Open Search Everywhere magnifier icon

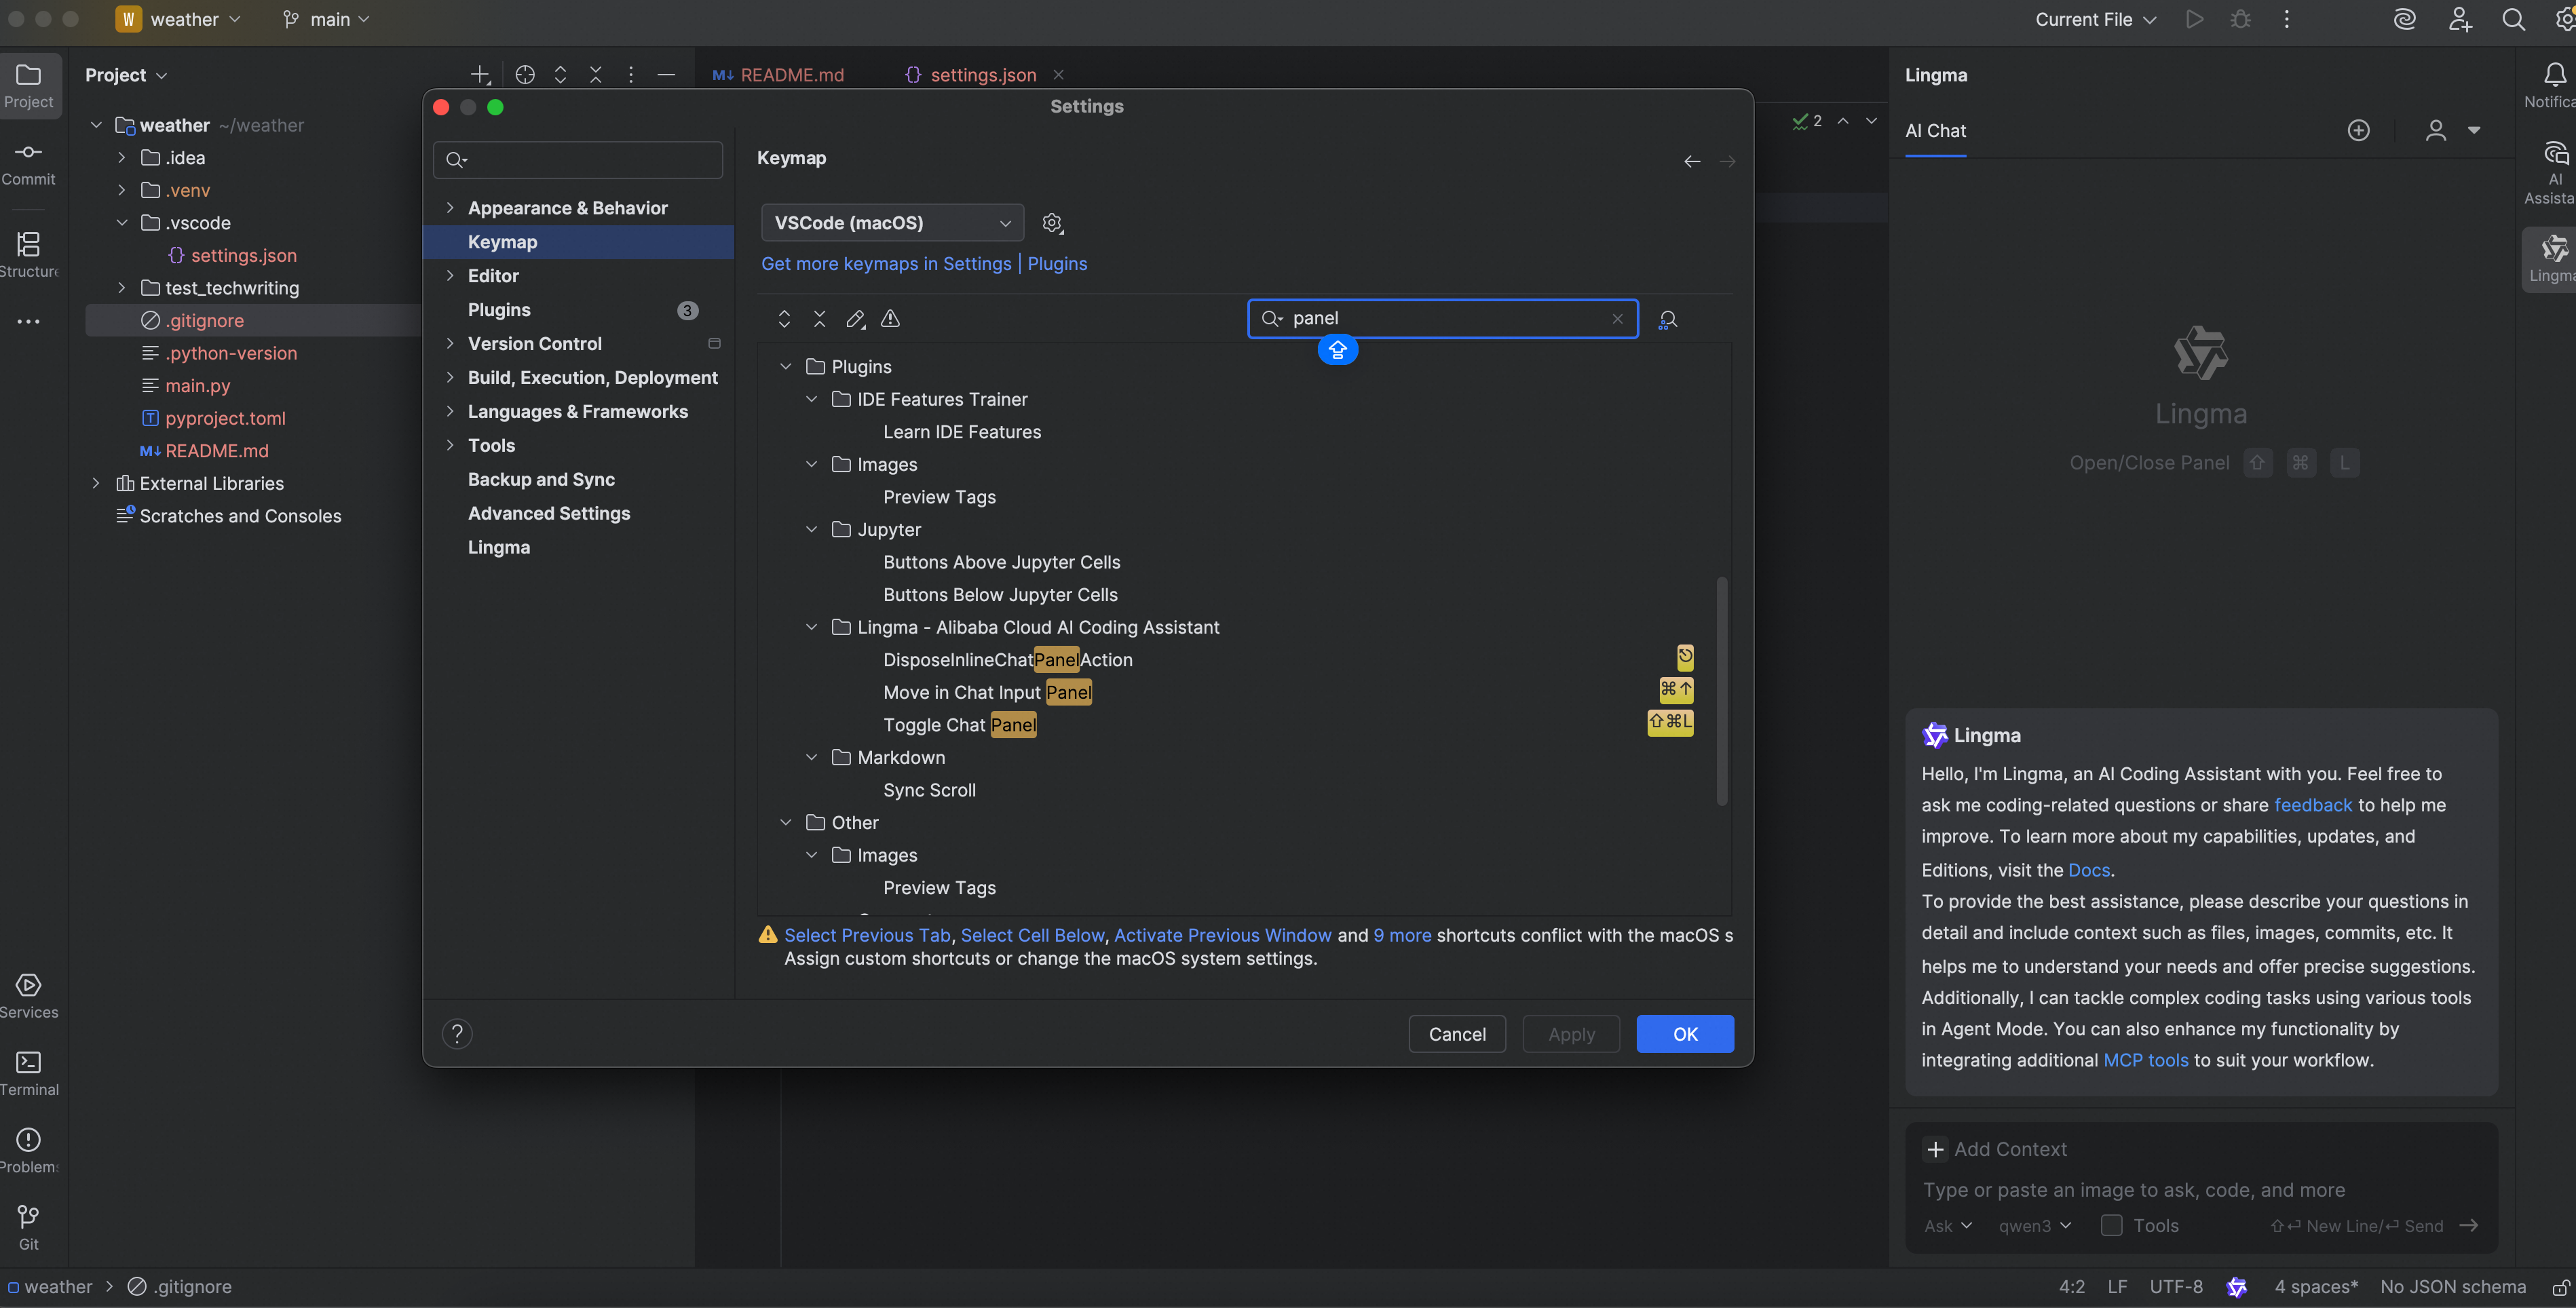(x=2513, y=20)
